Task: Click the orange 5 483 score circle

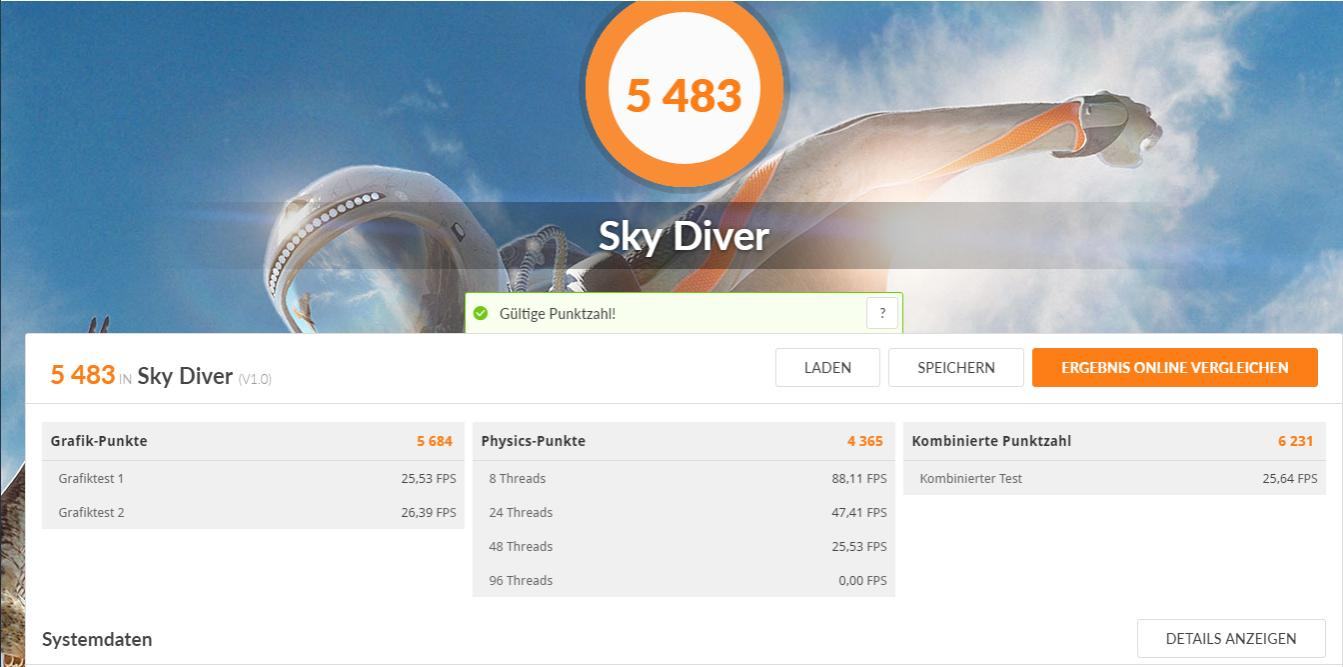Action: click(x=684, y=93)
